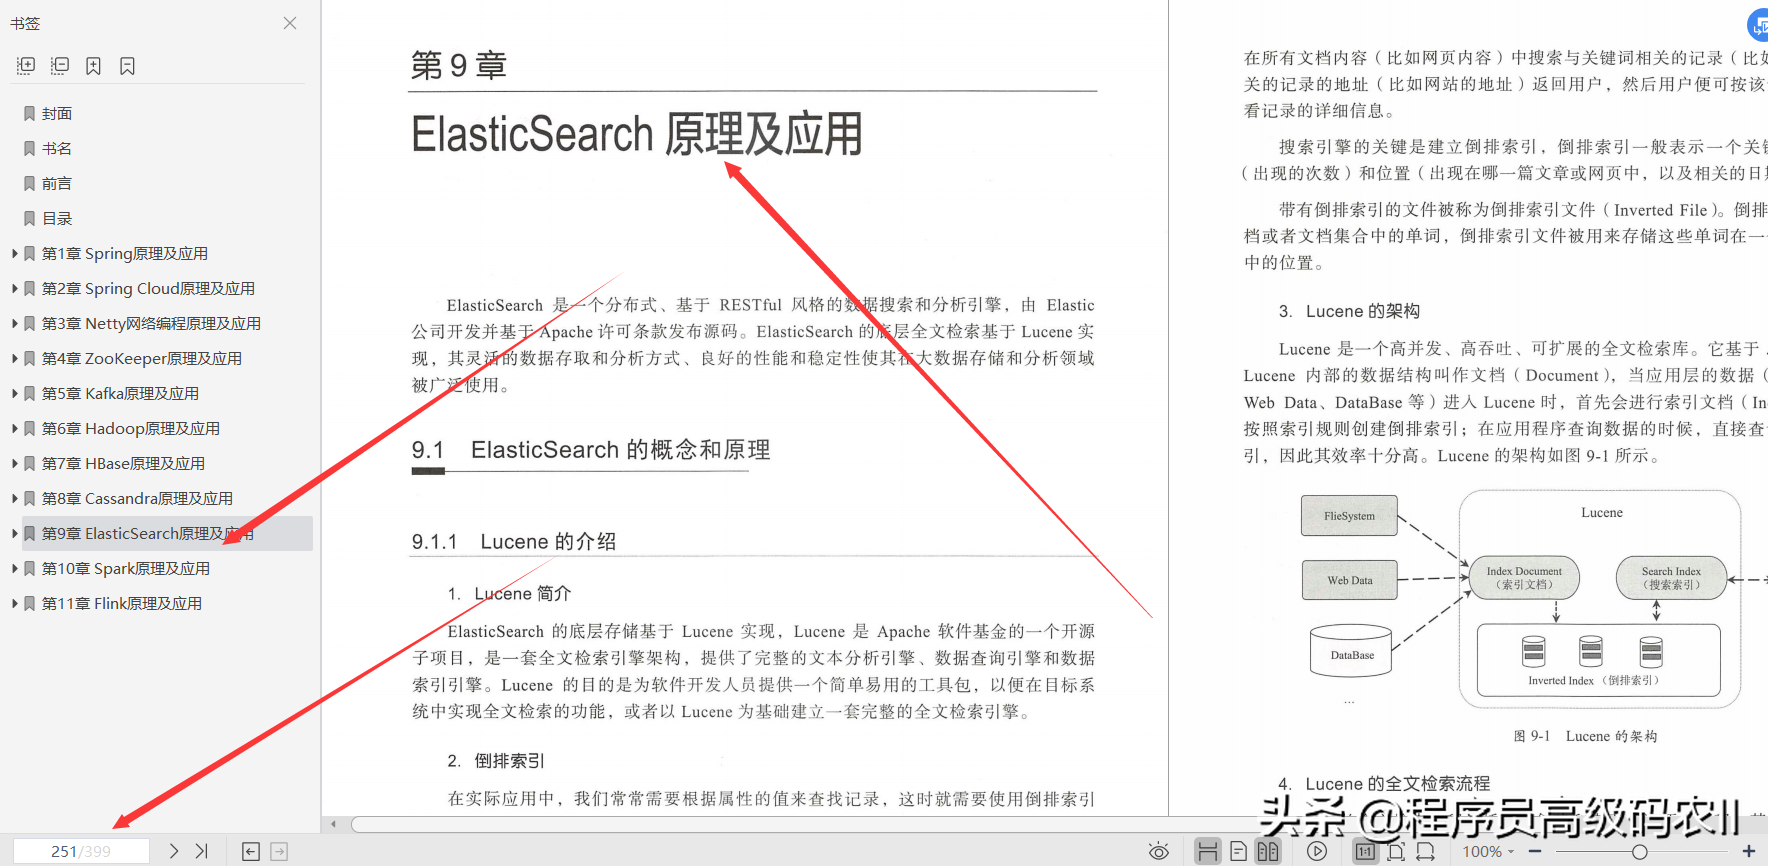Image resolution: width=1768 pixels, height=866 pixels.
Task: Click the blue floating assistant icon
Action: tap(1758, 26)
